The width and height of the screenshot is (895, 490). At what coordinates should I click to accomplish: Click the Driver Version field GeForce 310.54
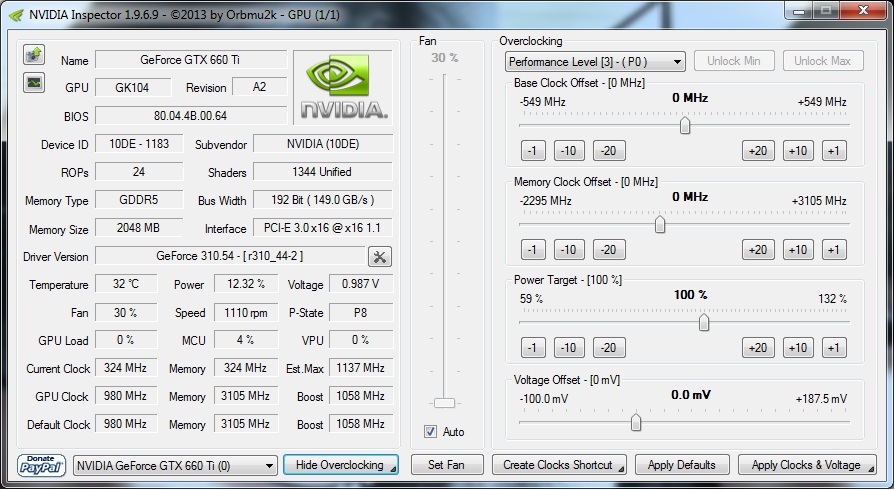(230, 256)
